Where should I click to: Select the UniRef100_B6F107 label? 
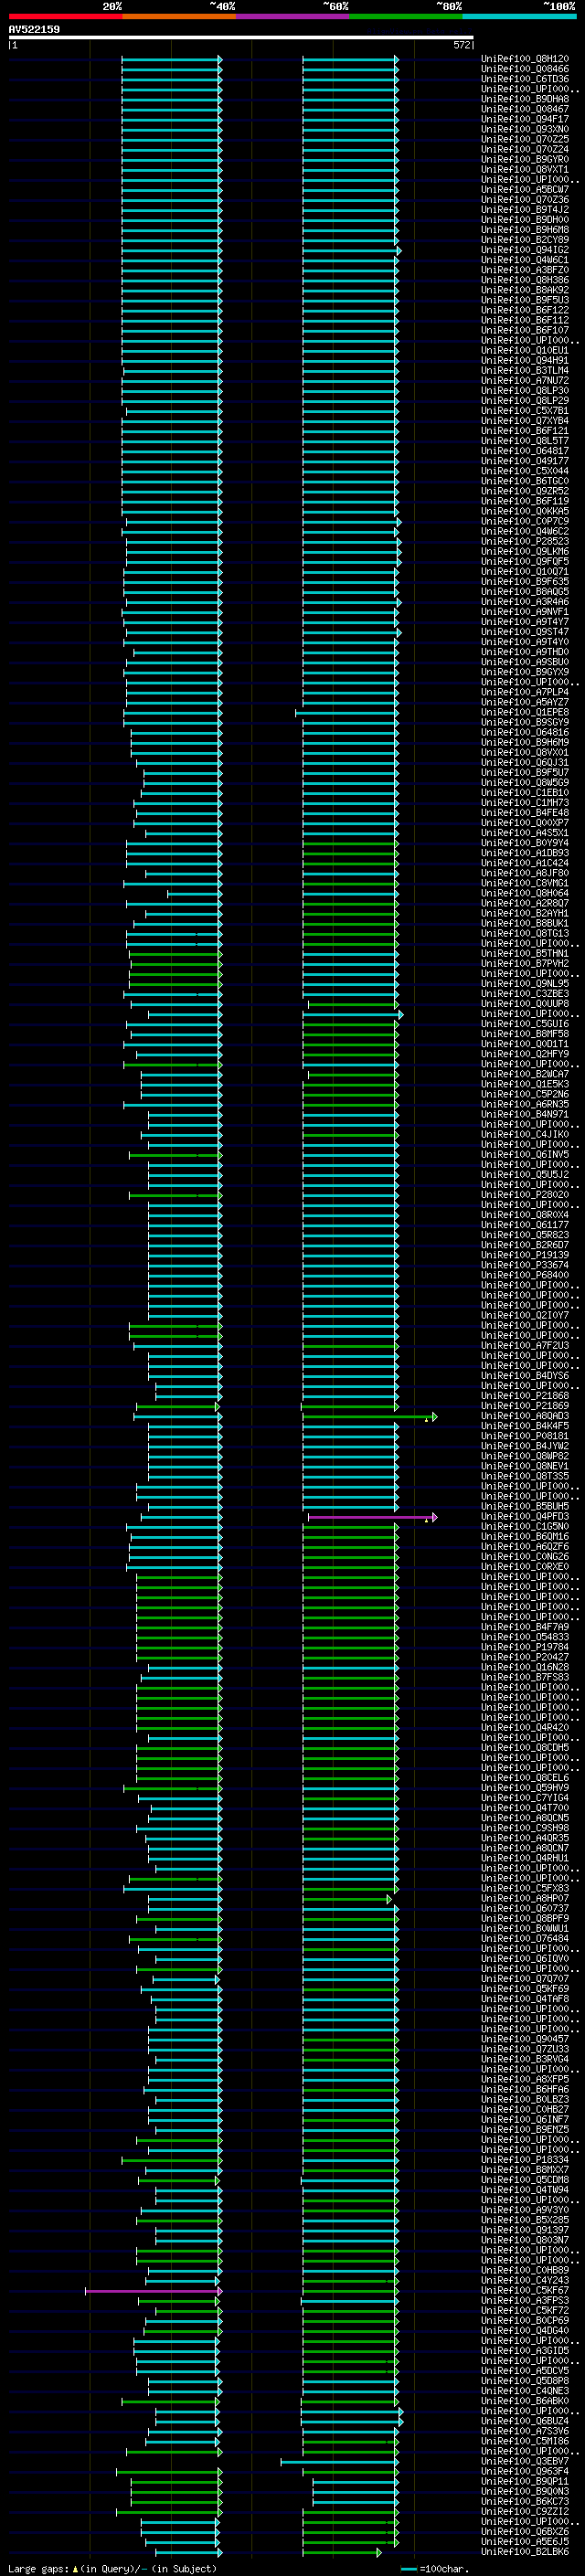point(525,330)
